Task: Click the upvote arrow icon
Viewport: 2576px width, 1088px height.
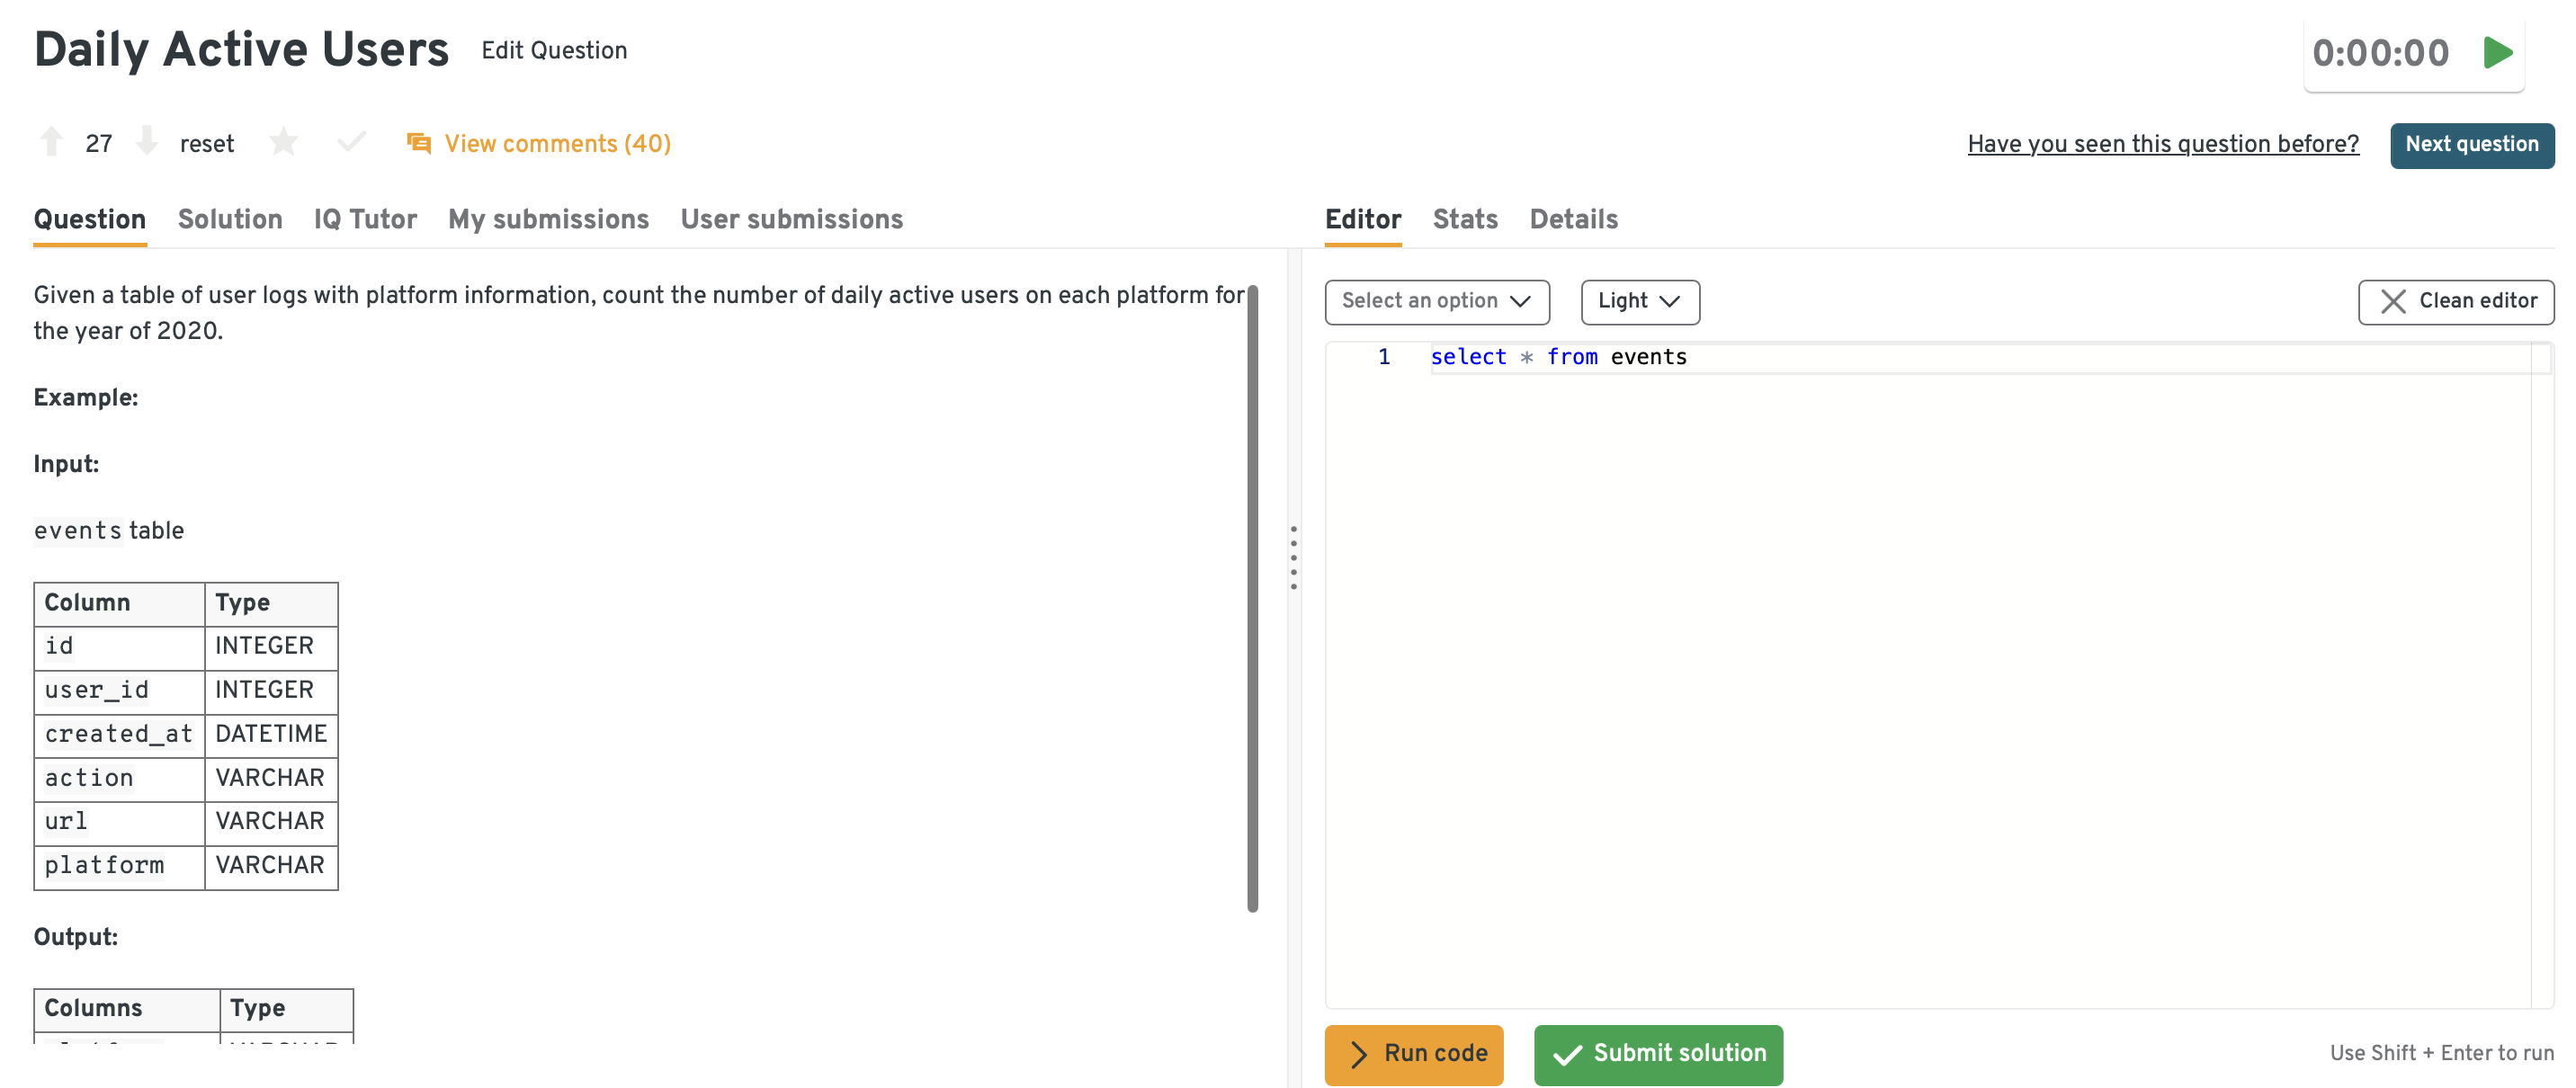Action: pyautogui.click(x=51, y=142)
